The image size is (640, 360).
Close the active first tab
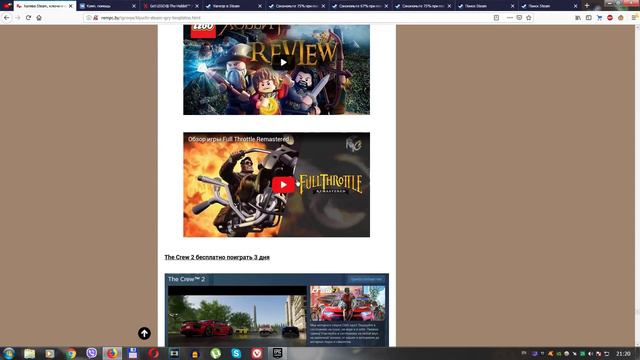pos(71,6)
